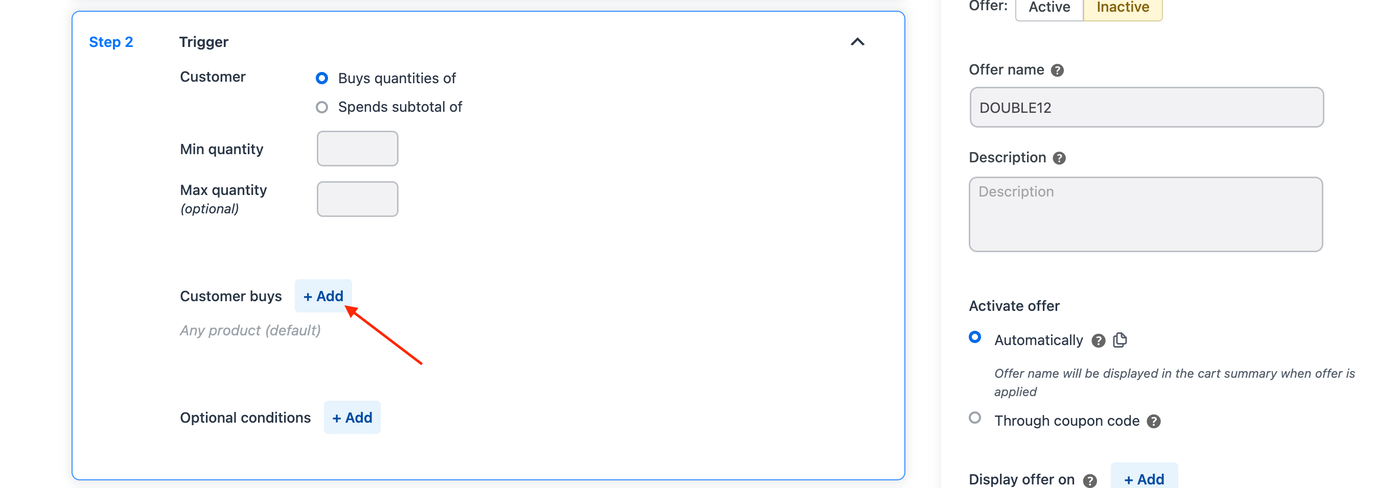Click the Description help icon
The width and height of the screenshot is (1400, 488).
(x=1059, y=158)
